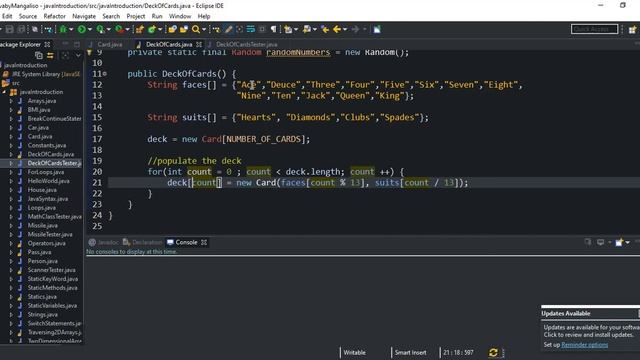Click the Open Type icon
This screenshot has height=360, width=640.
(172, 29)
